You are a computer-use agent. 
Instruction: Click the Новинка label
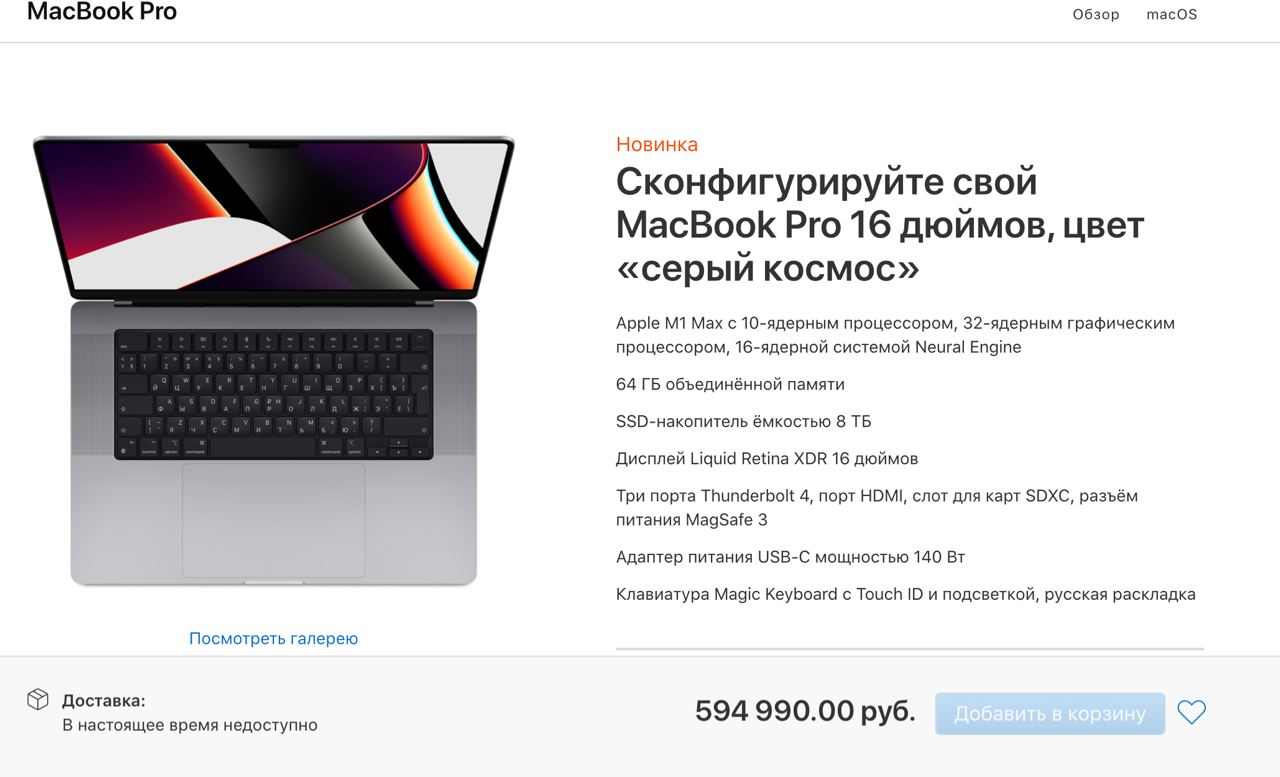point(657,144)
